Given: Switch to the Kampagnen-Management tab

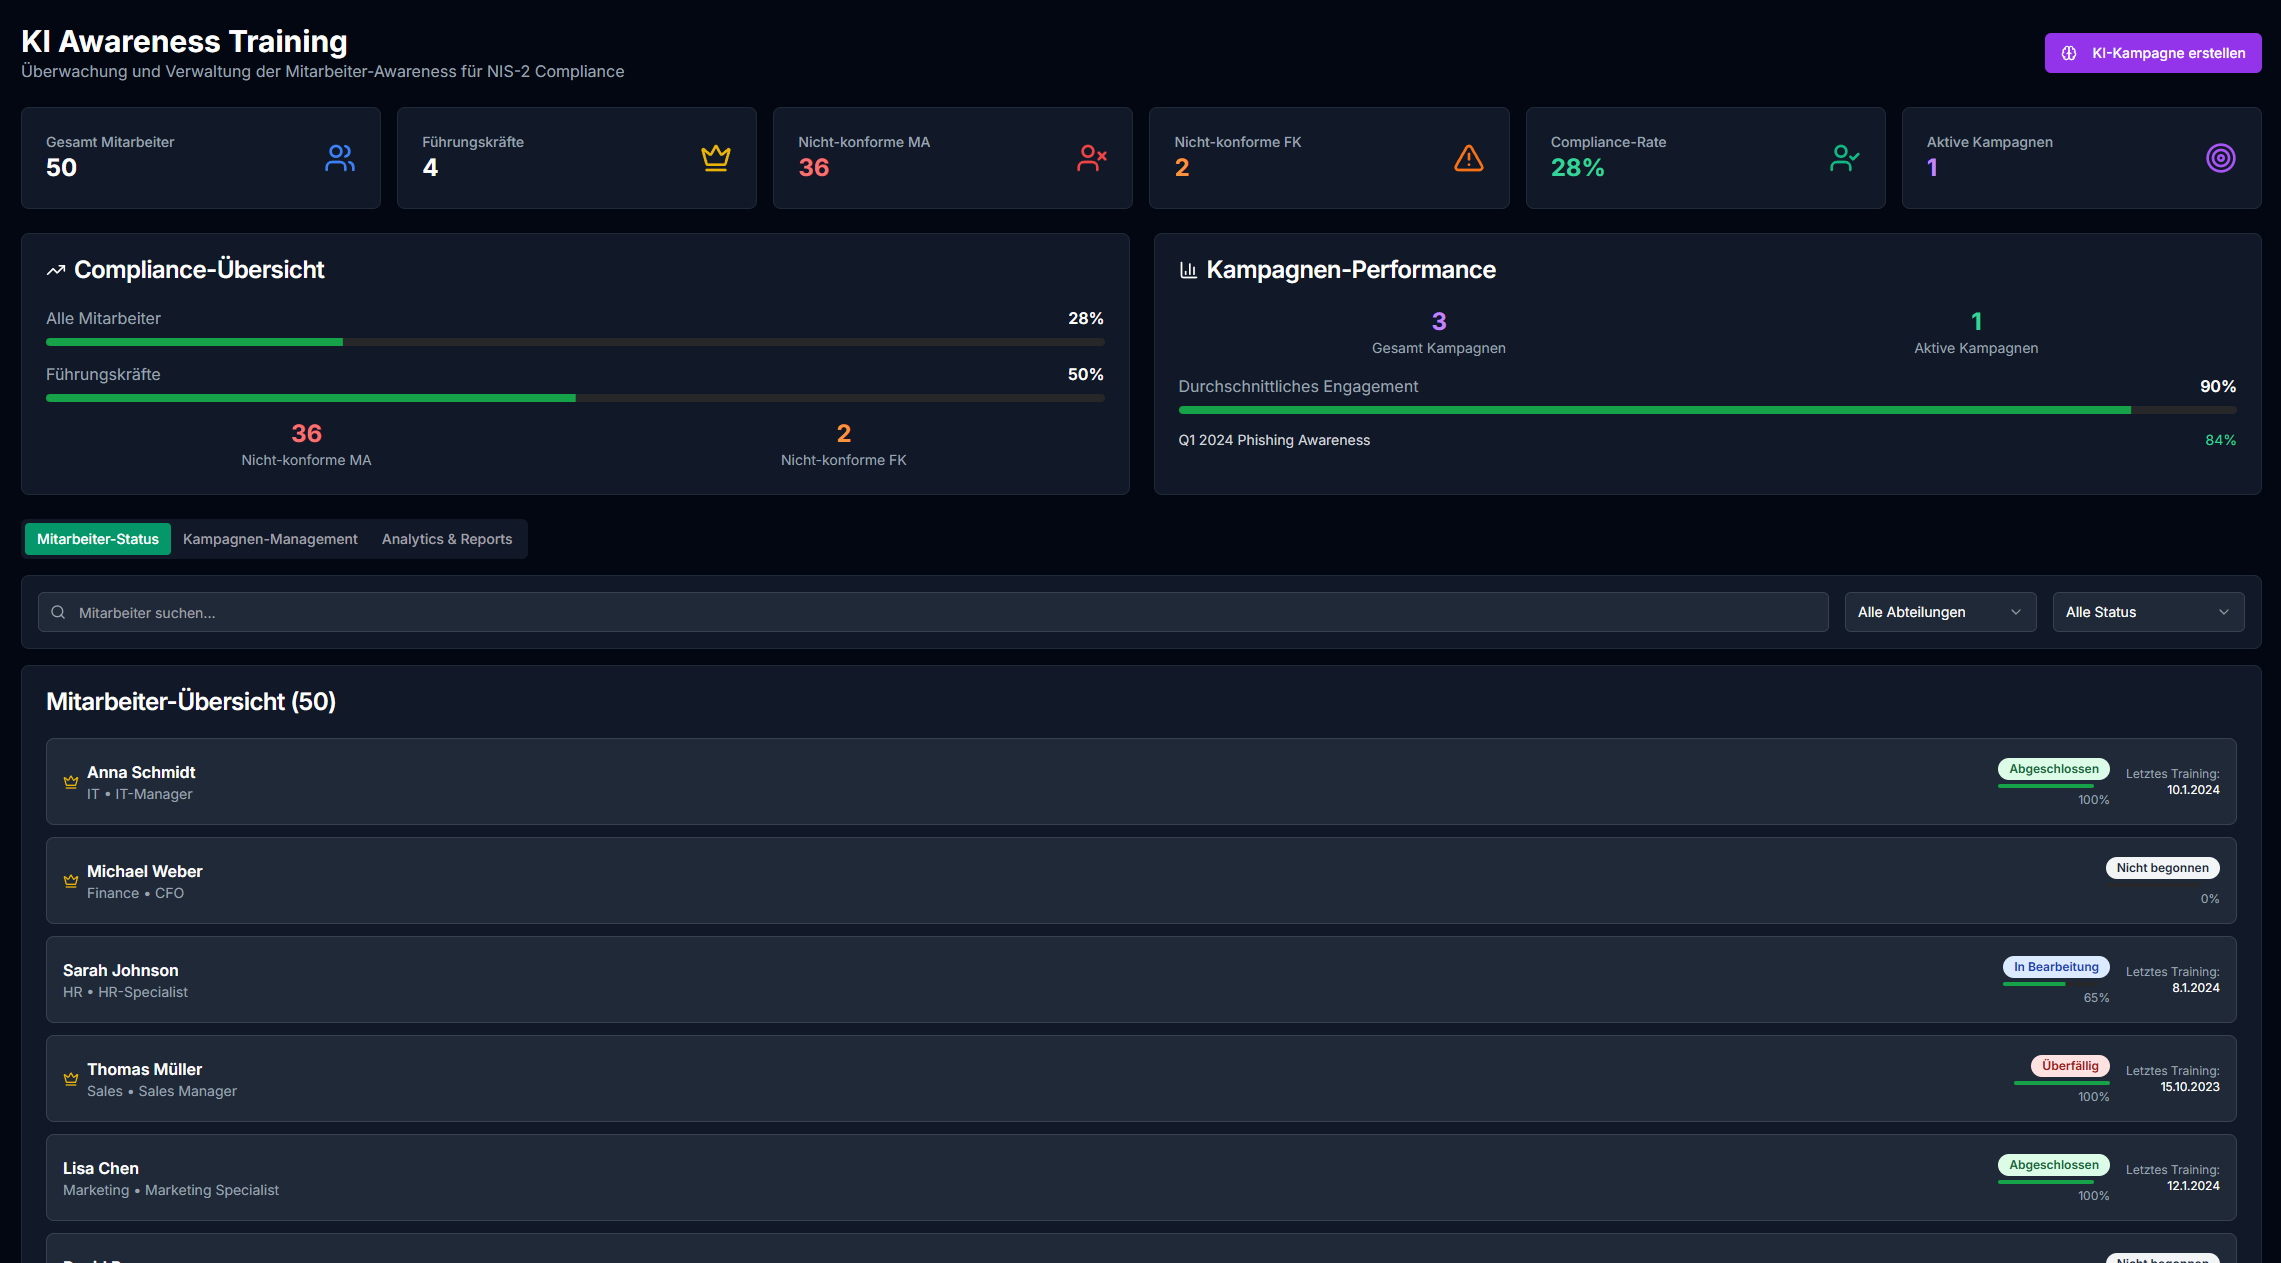Looking at the screenshot, I should coord(270,538).
